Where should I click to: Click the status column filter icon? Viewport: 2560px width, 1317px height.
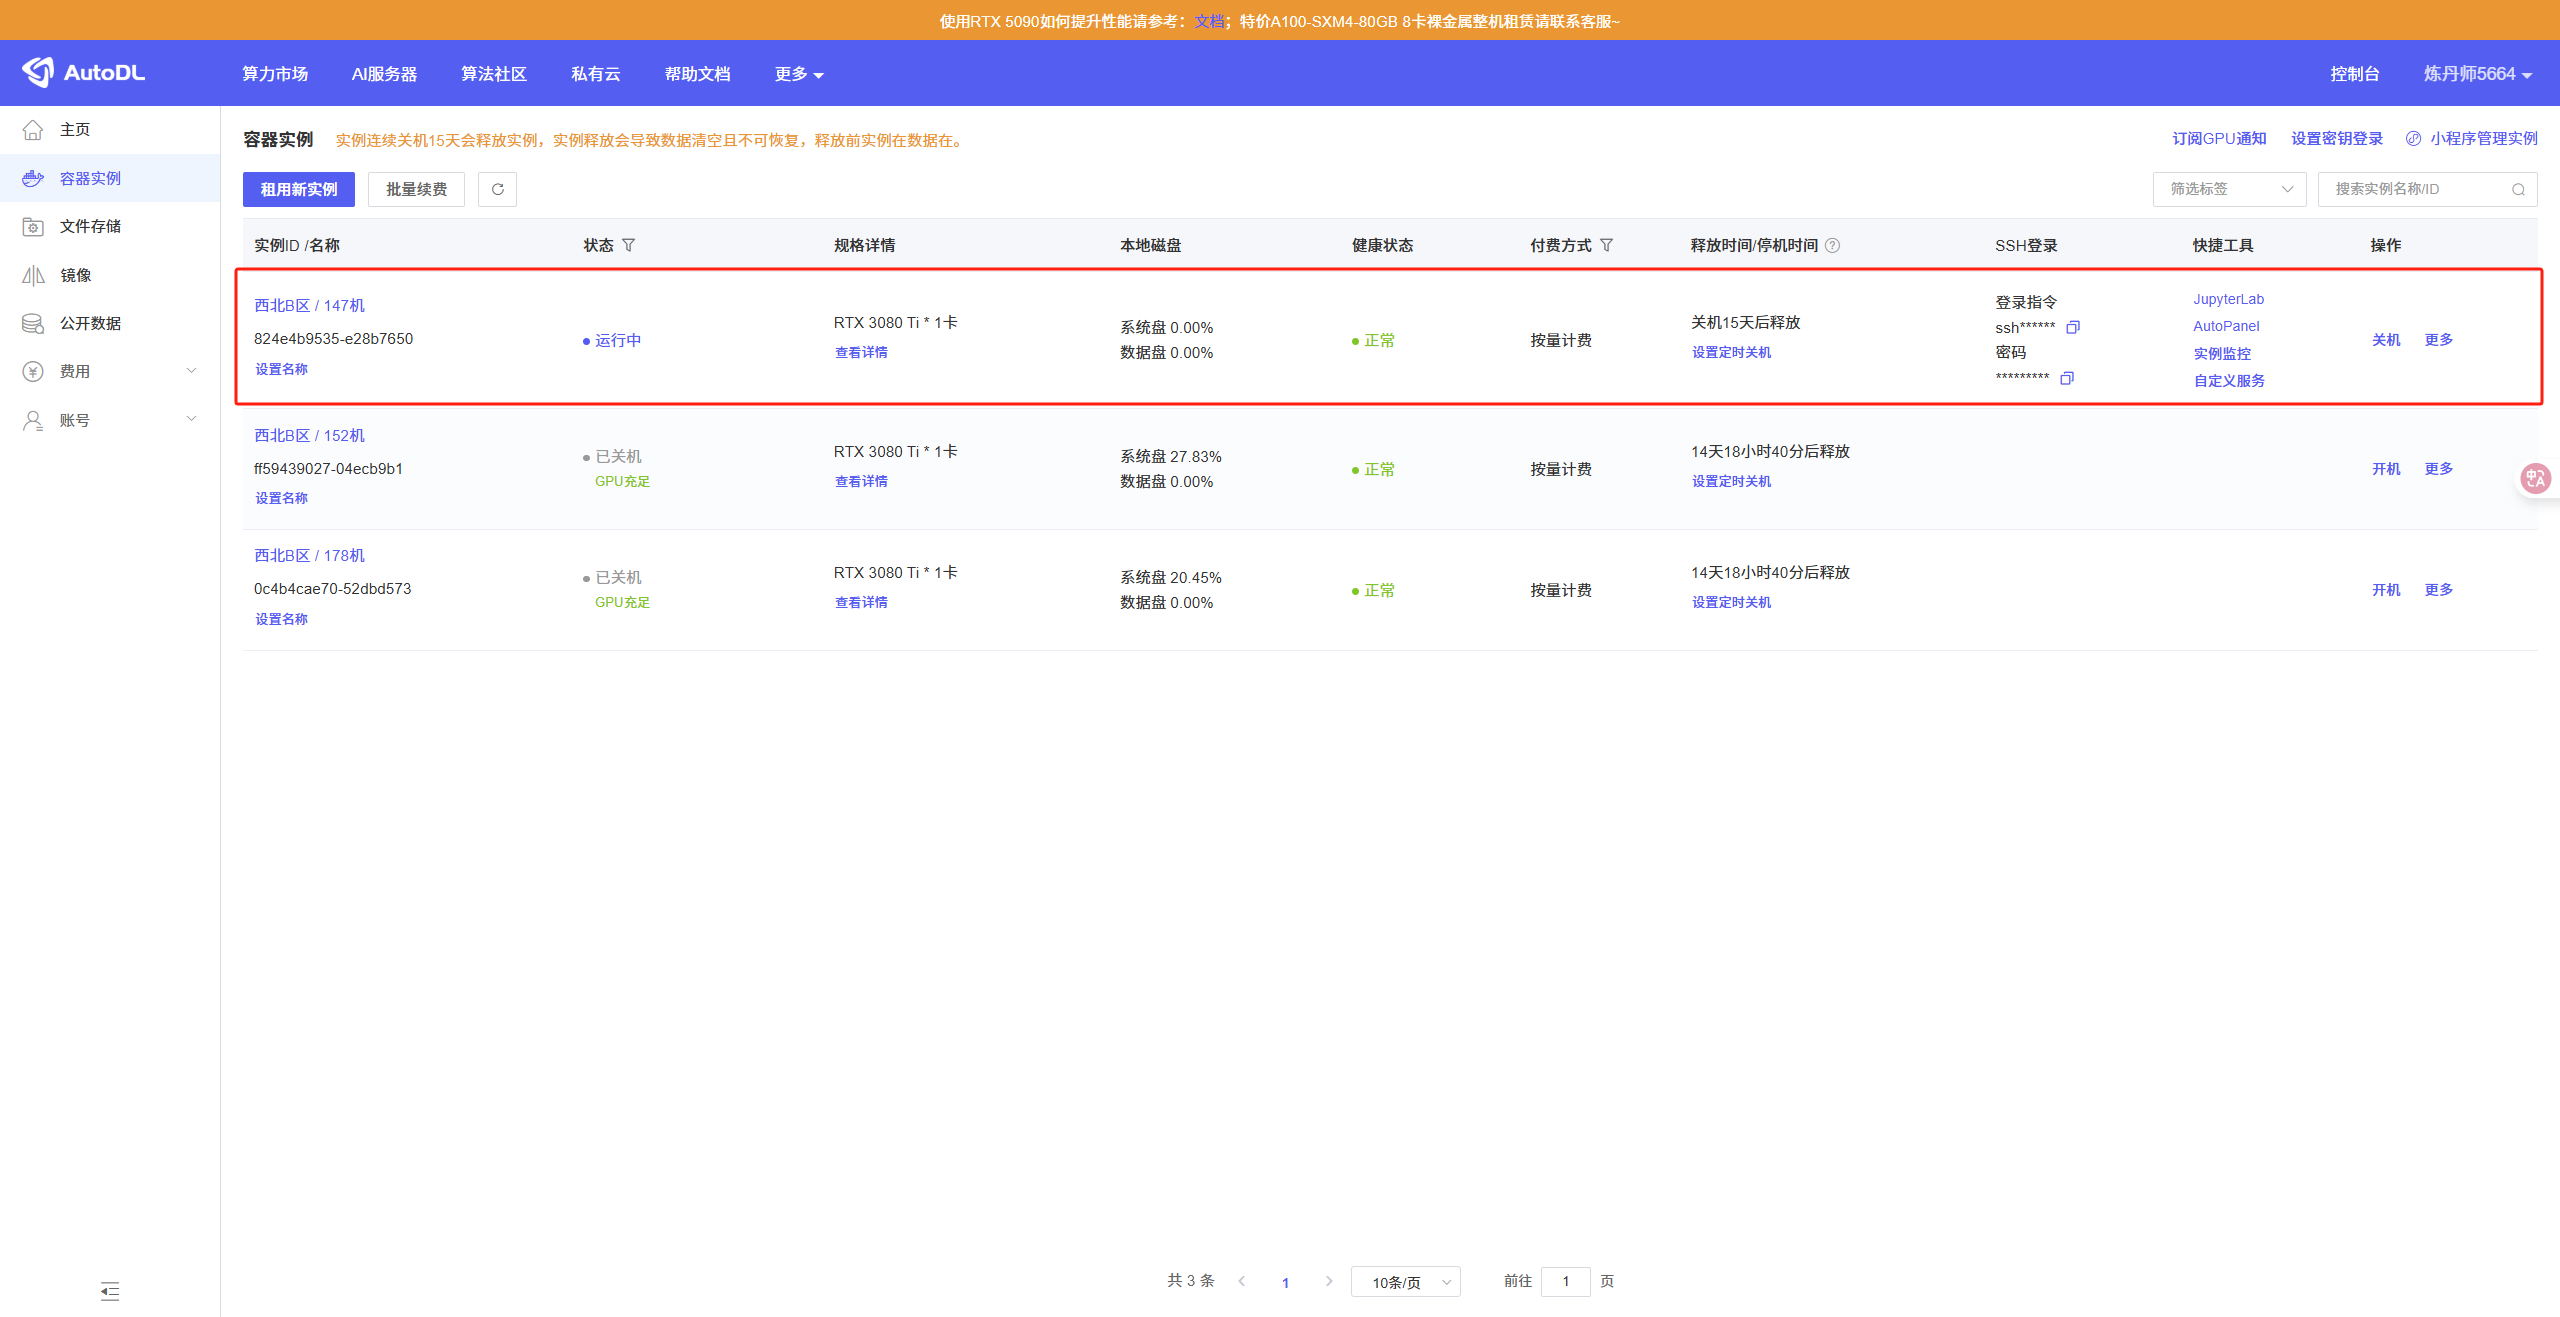629,245
